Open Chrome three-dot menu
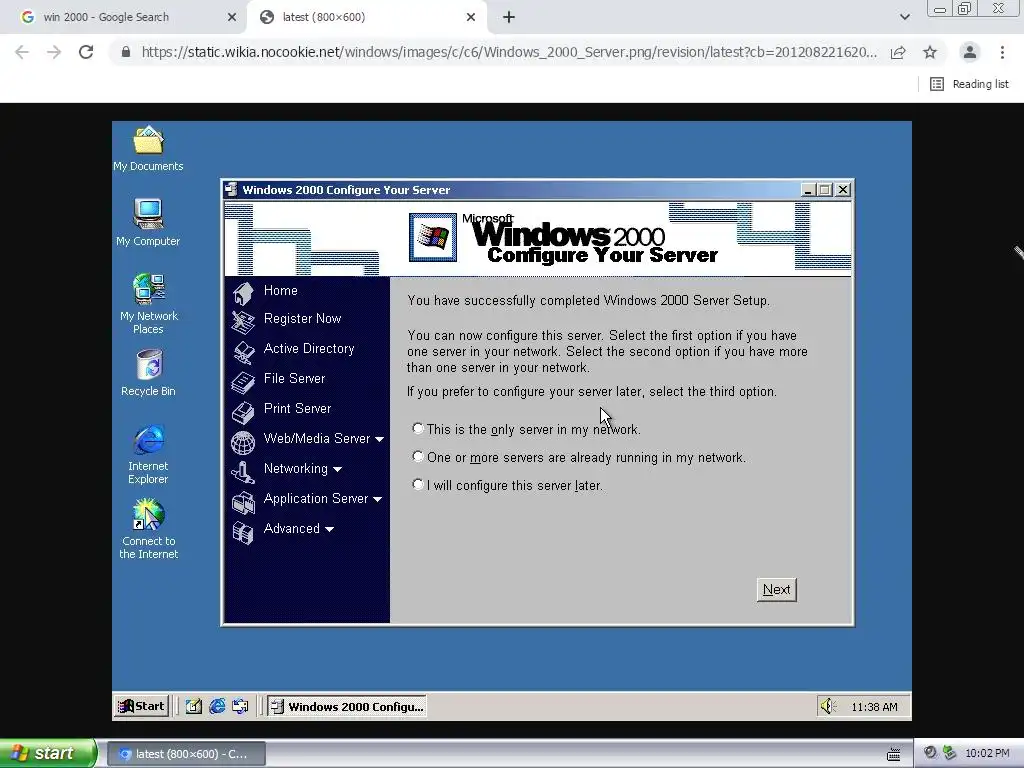This screenshot has width=1024, height=768. point(1002,52)
